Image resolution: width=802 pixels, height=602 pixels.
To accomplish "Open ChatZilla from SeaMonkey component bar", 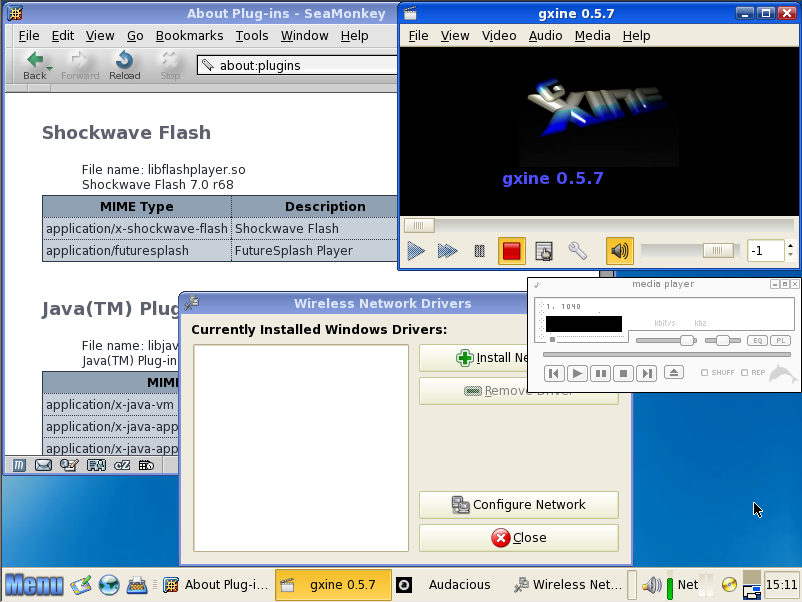I will click(122, 465).
